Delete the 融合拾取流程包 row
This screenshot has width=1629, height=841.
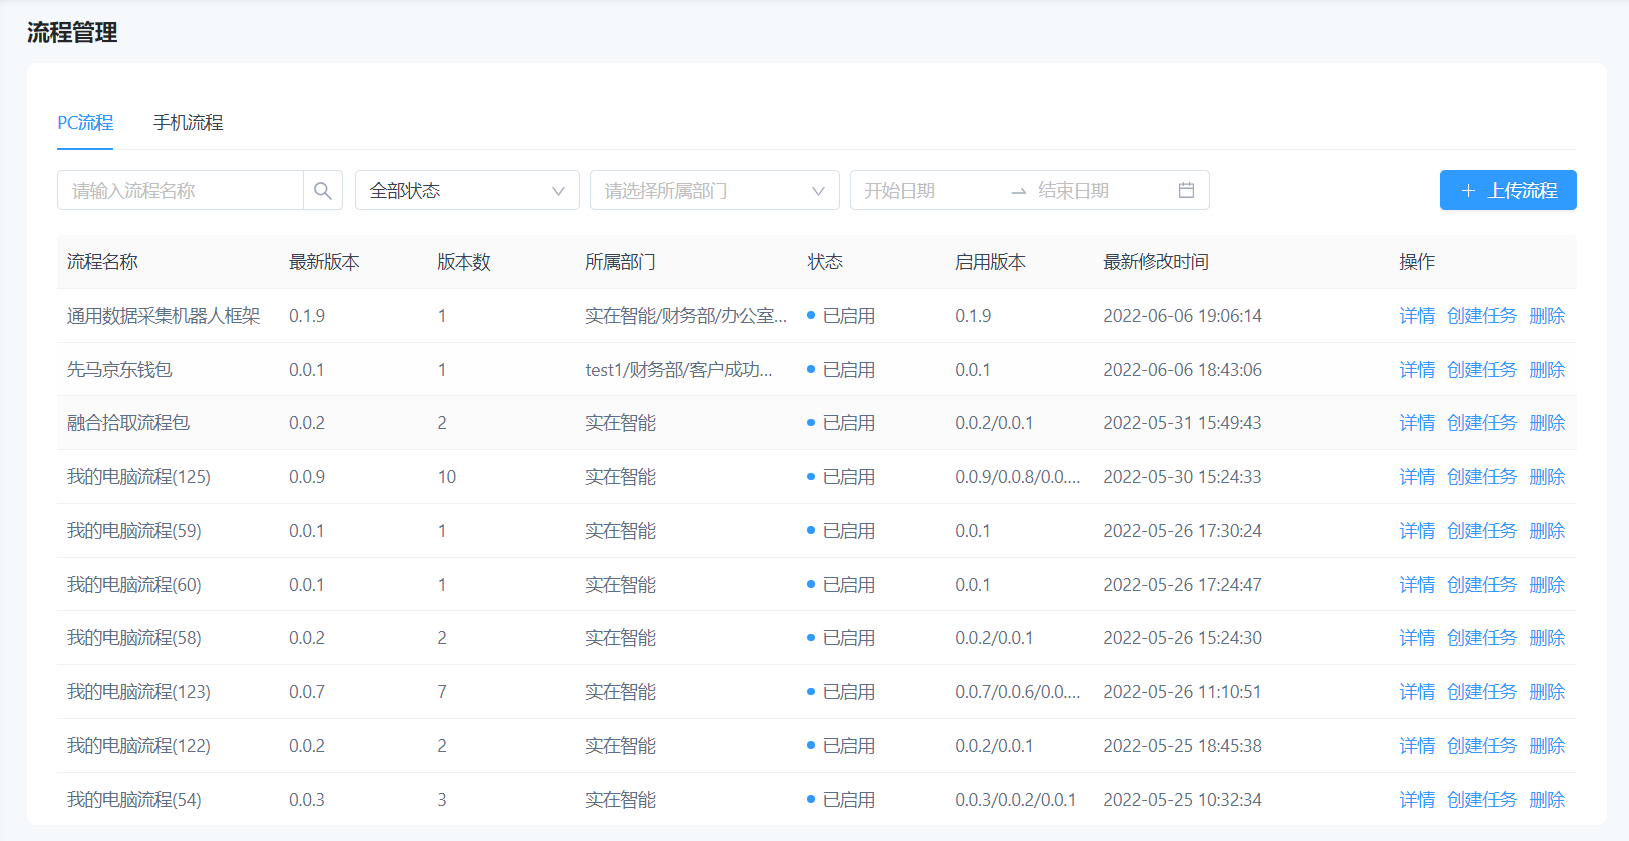coord(1546,423)
